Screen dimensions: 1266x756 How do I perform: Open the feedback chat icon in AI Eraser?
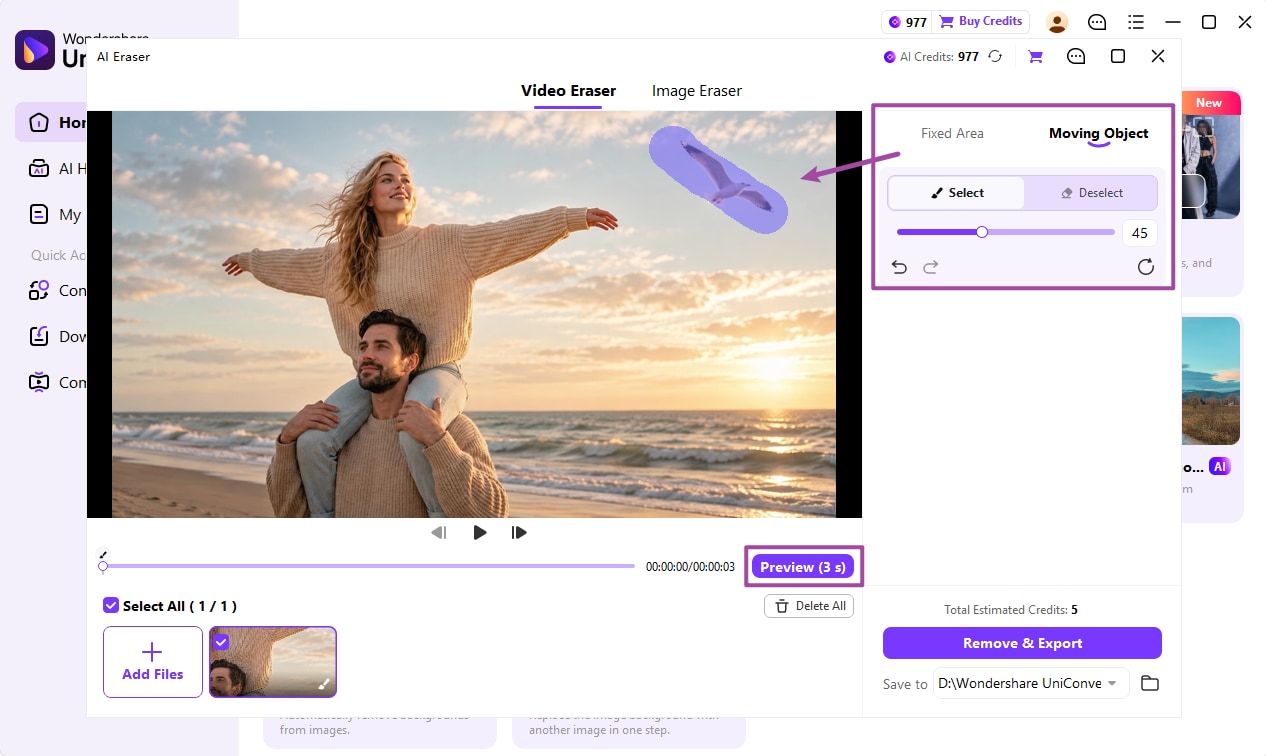[x=1076, y=57]
